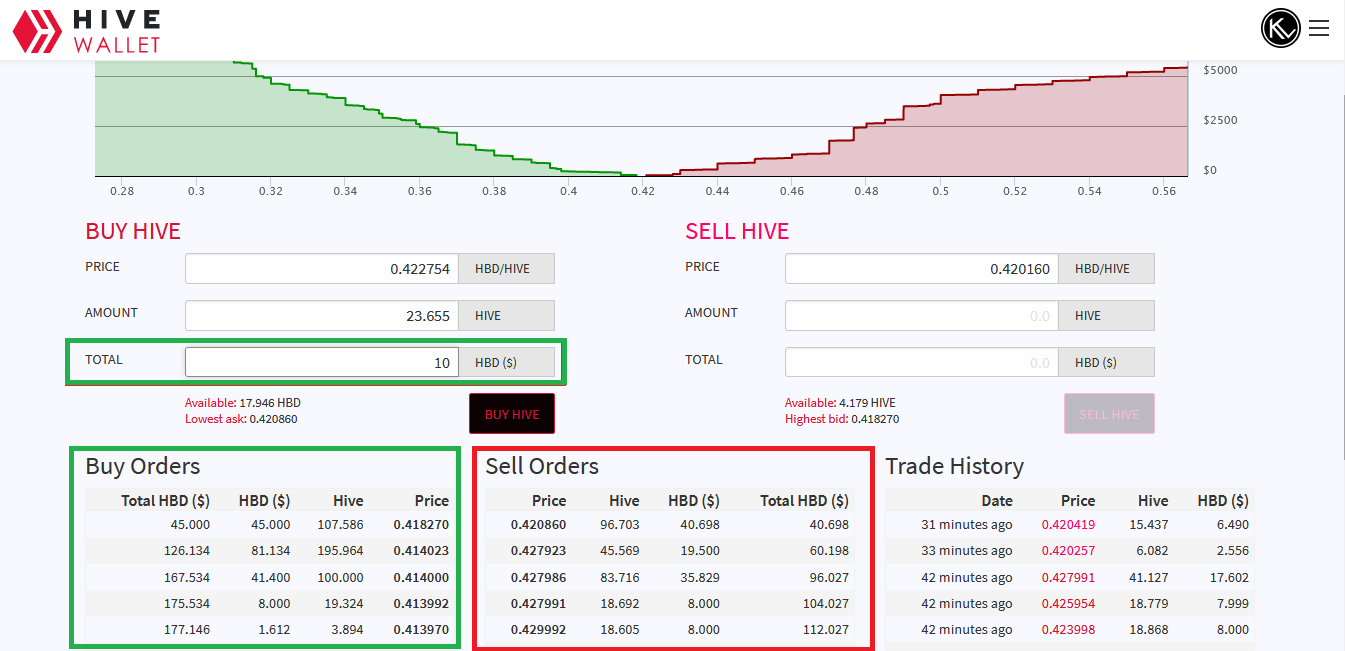Open the hamburger menu
Screen dimensions: 1345x651
[x=1319, y=29]
